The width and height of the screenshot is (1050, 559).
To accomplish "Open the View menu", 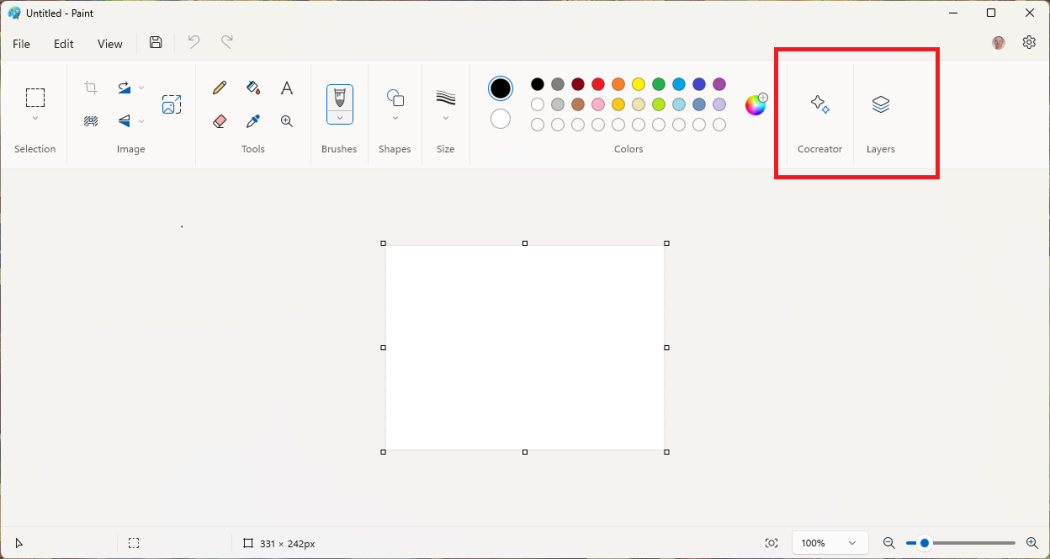I will tap(110, 44).
